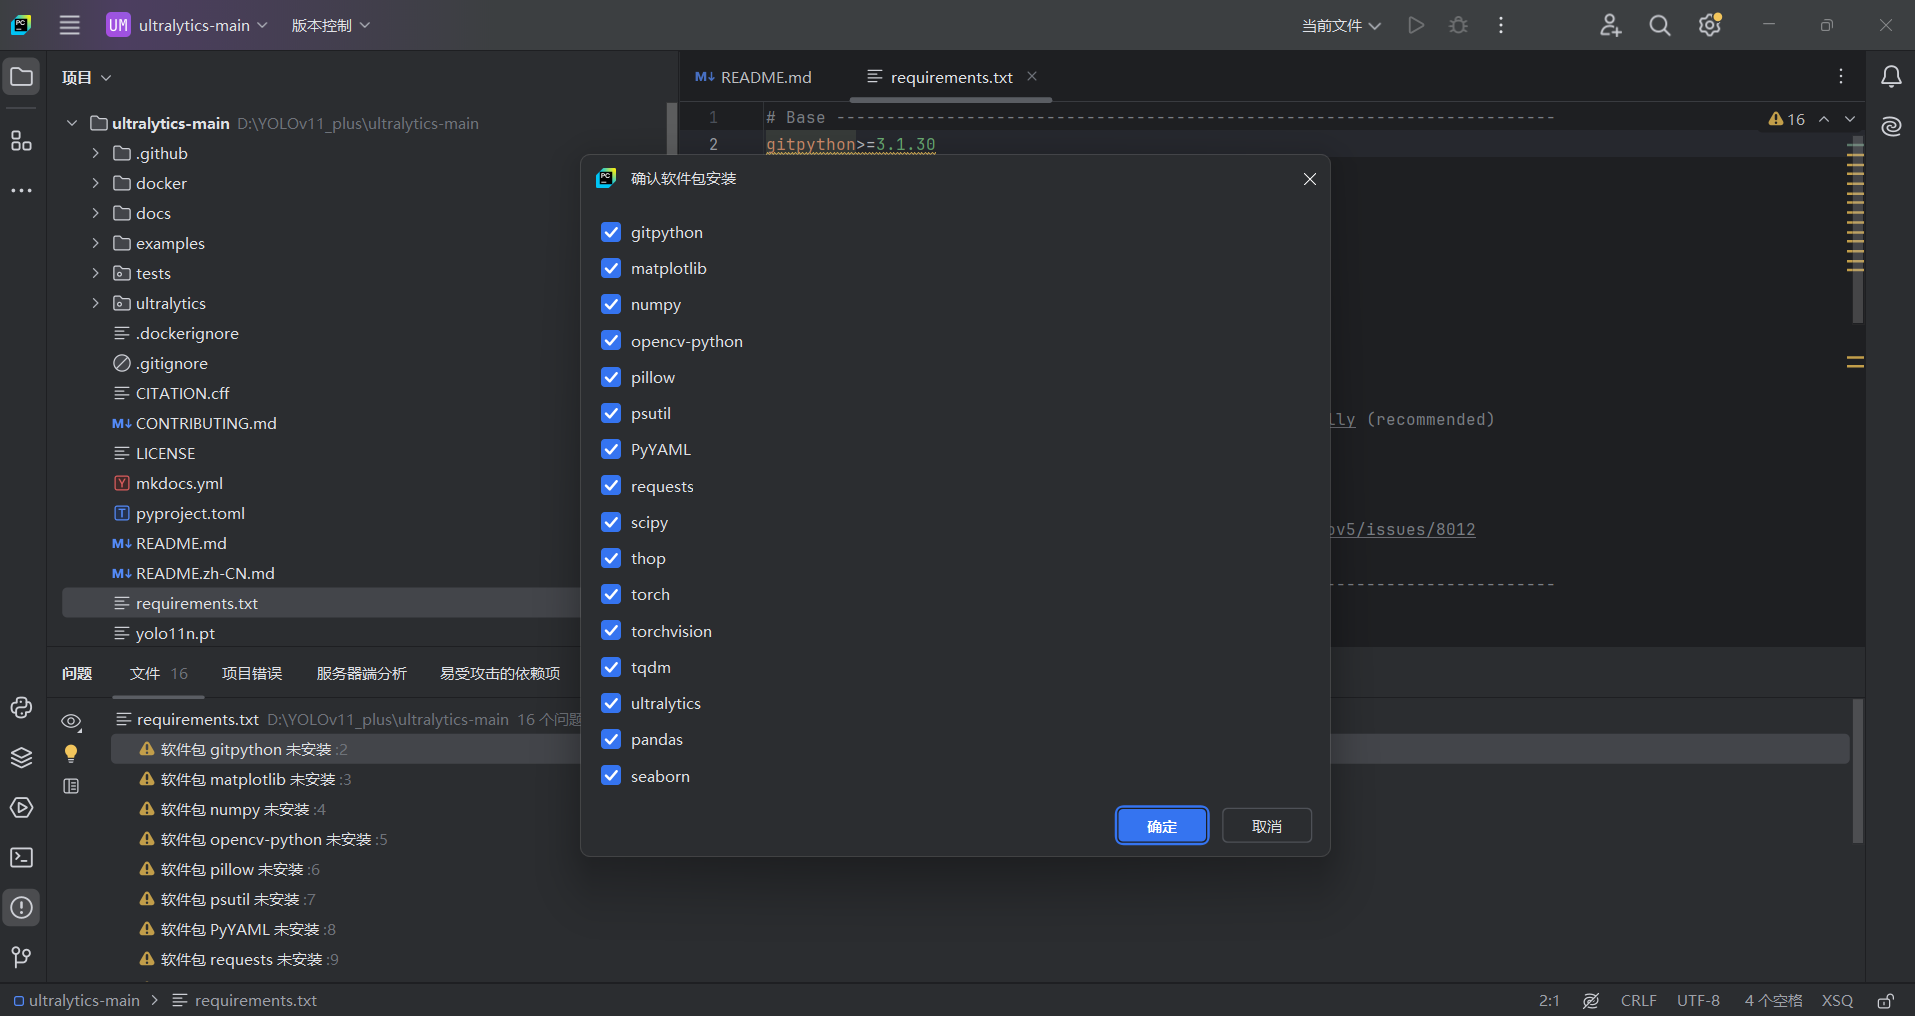
Task: Go to next highlighted error arrow
Action: coord(1850,119)
